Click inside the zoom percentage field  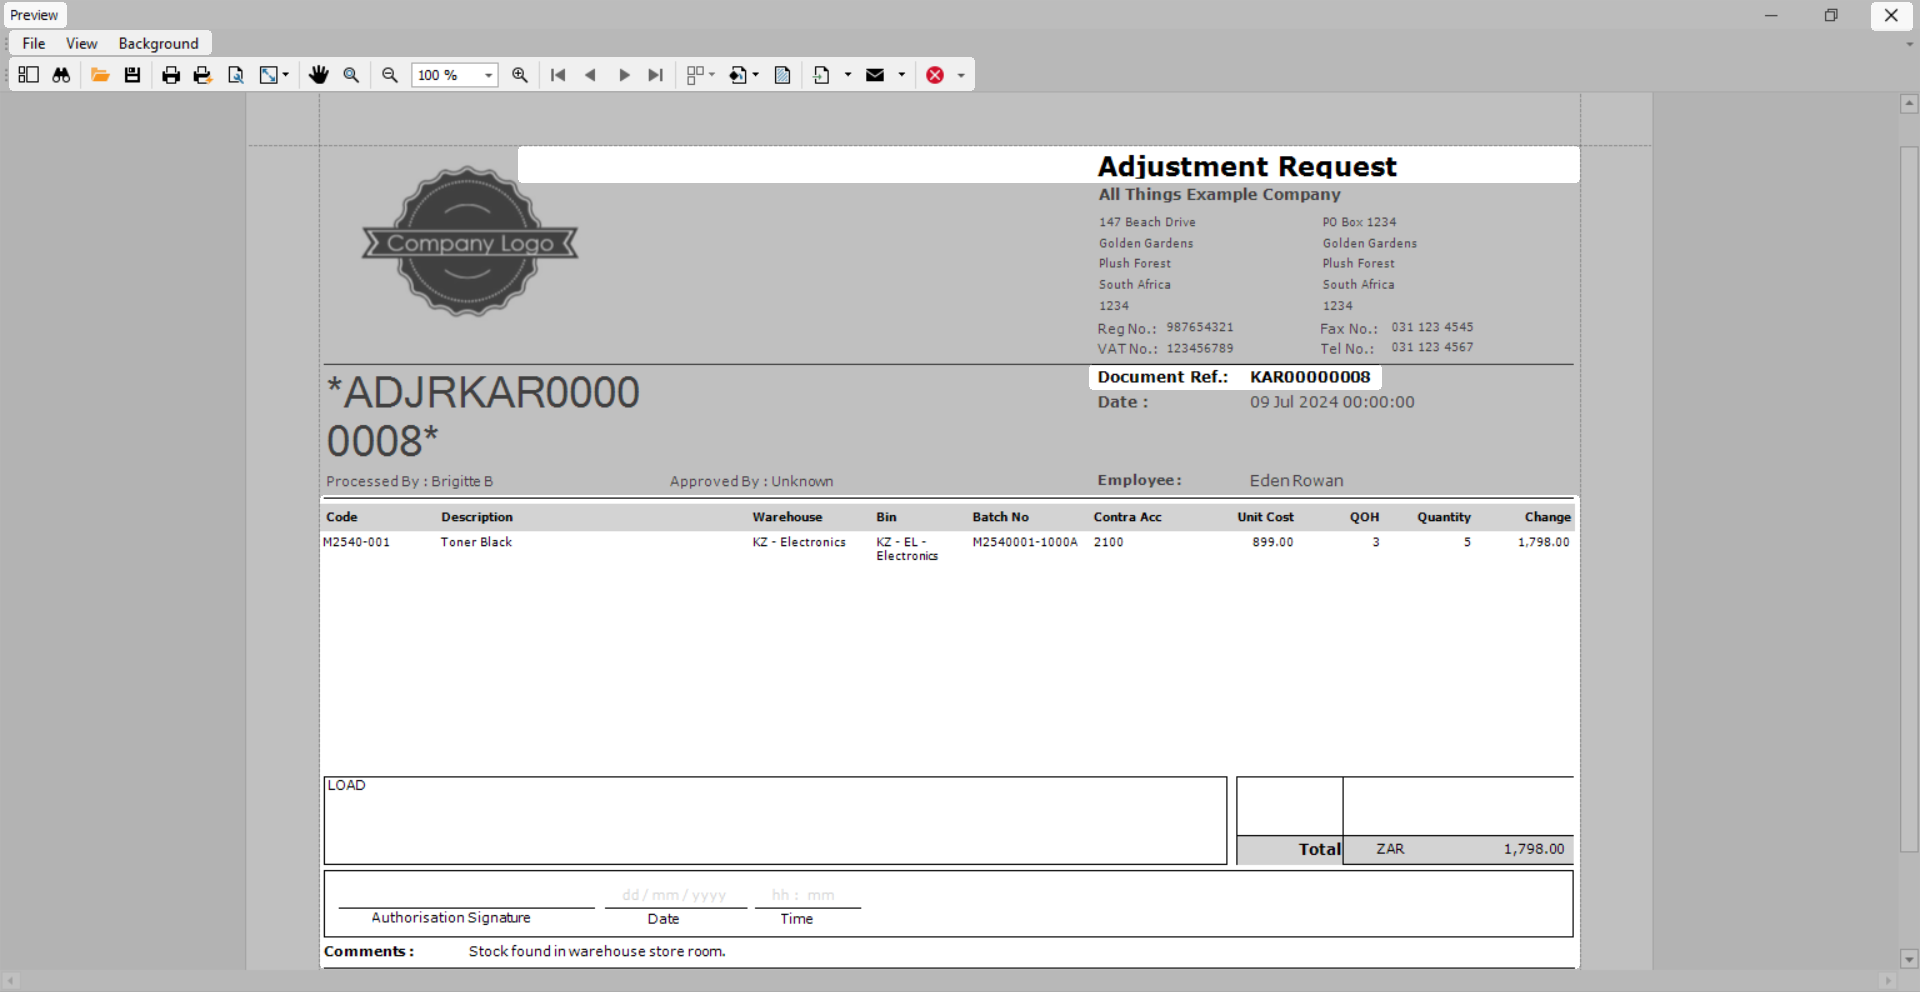pyautogui.click(x=447, y=75)
